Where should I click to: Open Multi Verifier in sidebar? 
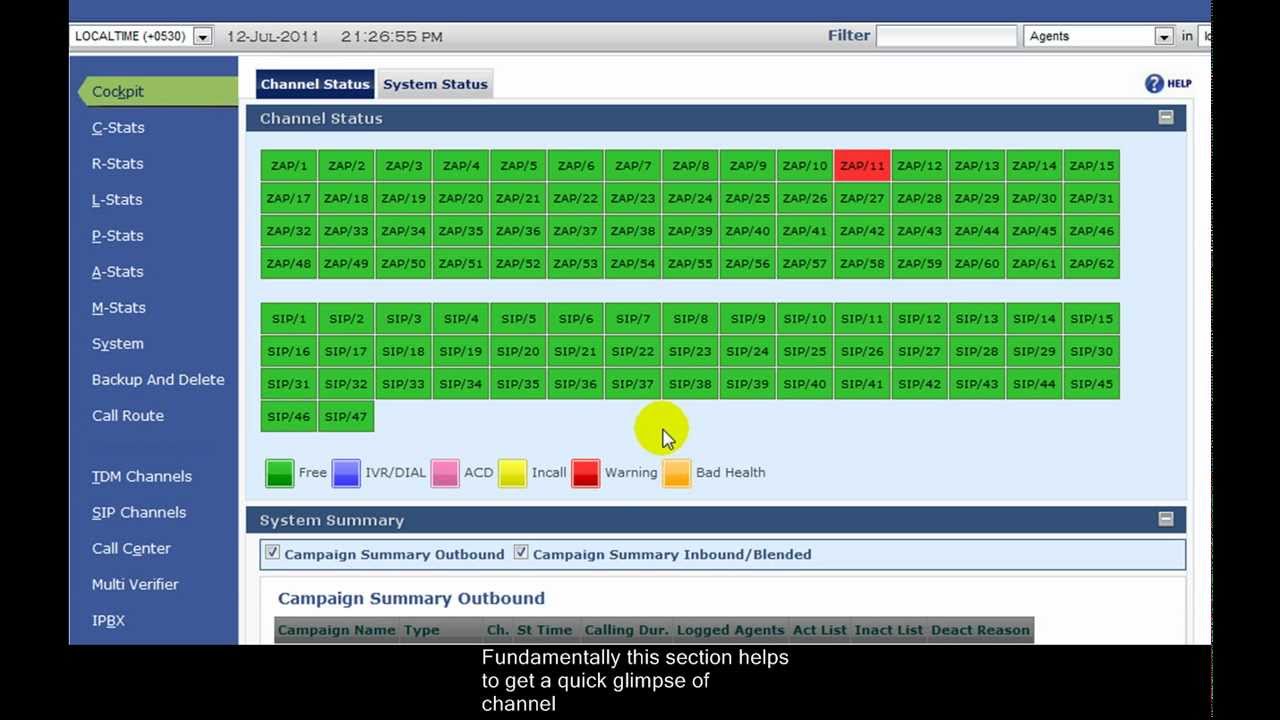coord(135,584)
